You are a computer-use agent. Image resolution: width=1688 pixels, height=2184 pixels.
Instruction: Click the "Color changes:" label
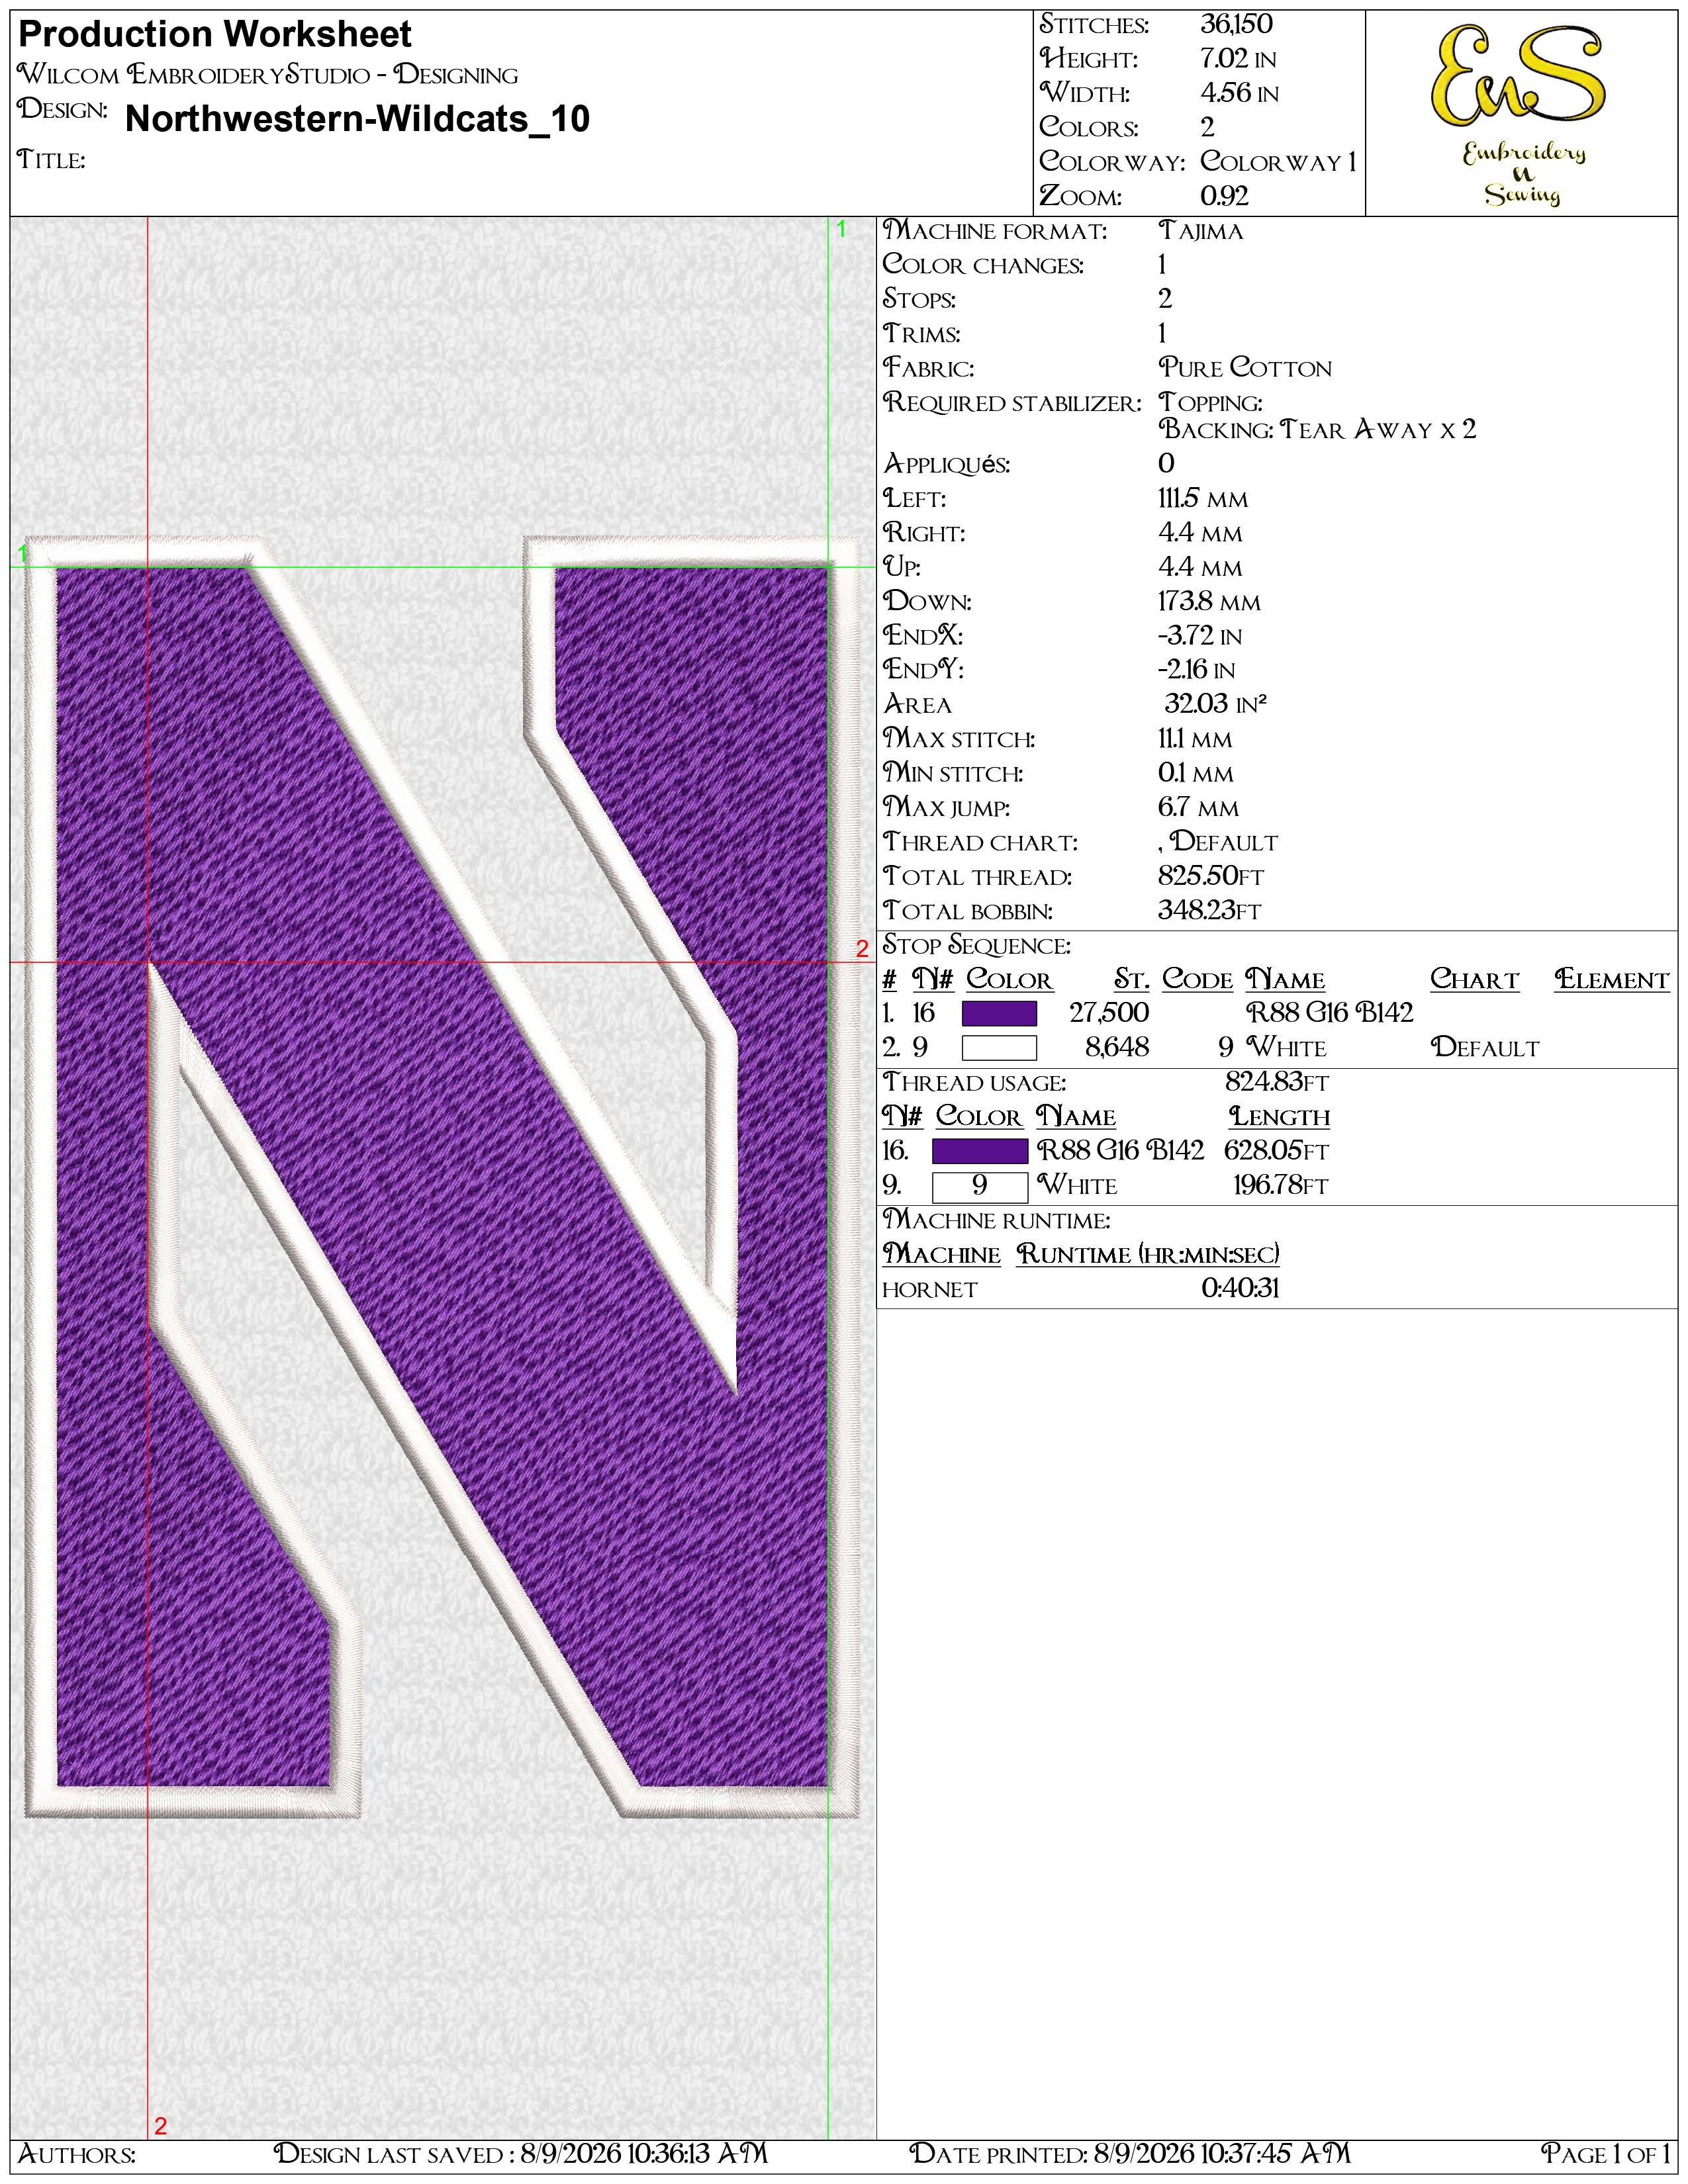[983, 265]
